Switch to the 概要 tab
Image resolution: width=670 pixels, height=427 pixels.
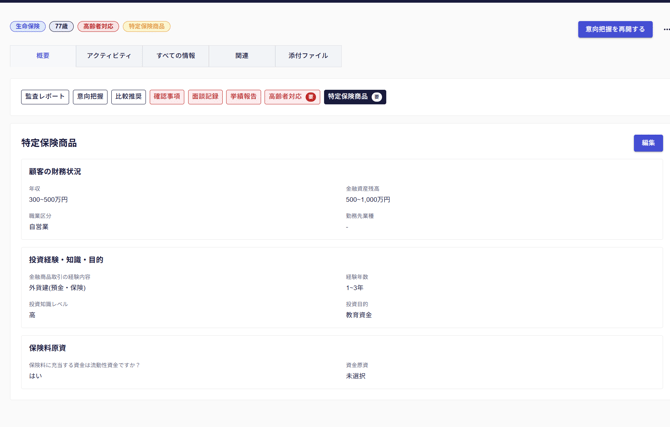coord(43,56)
